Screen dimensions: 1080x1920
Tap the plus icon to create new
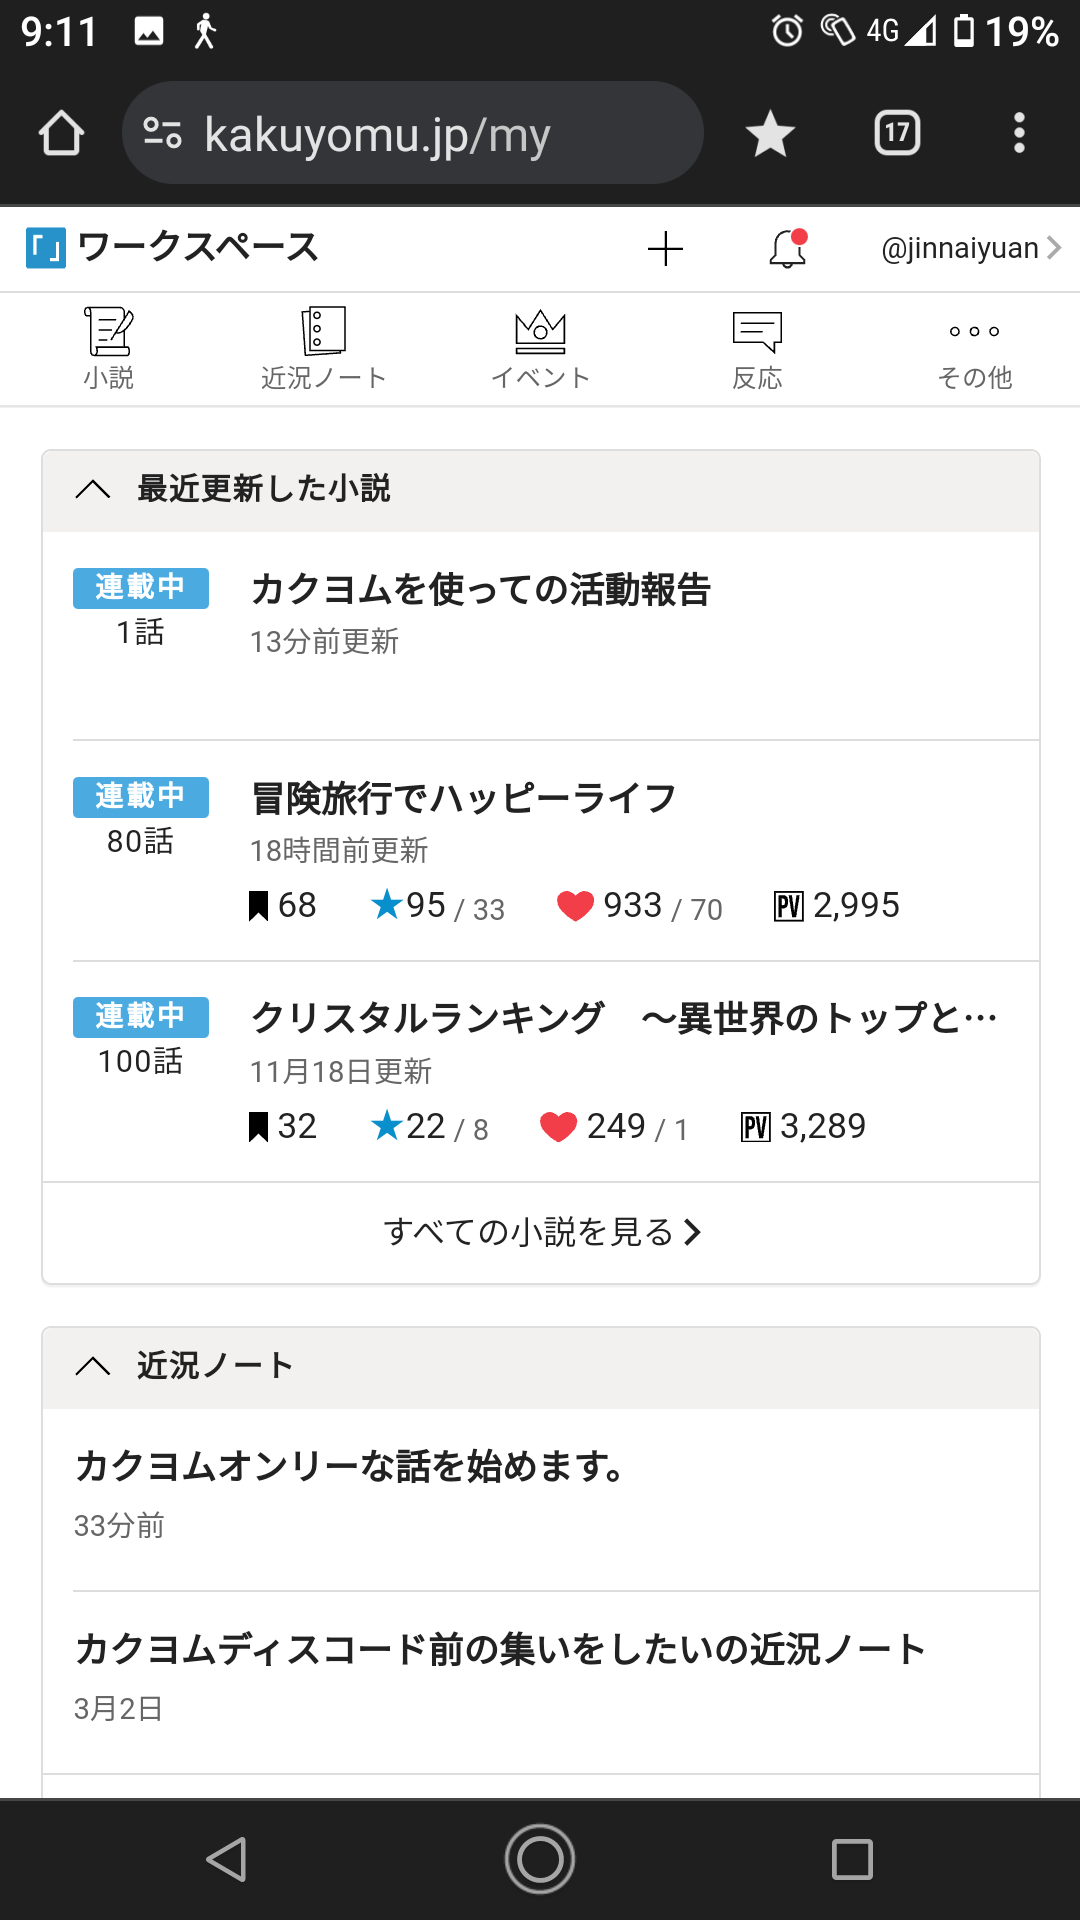point(665,249)
